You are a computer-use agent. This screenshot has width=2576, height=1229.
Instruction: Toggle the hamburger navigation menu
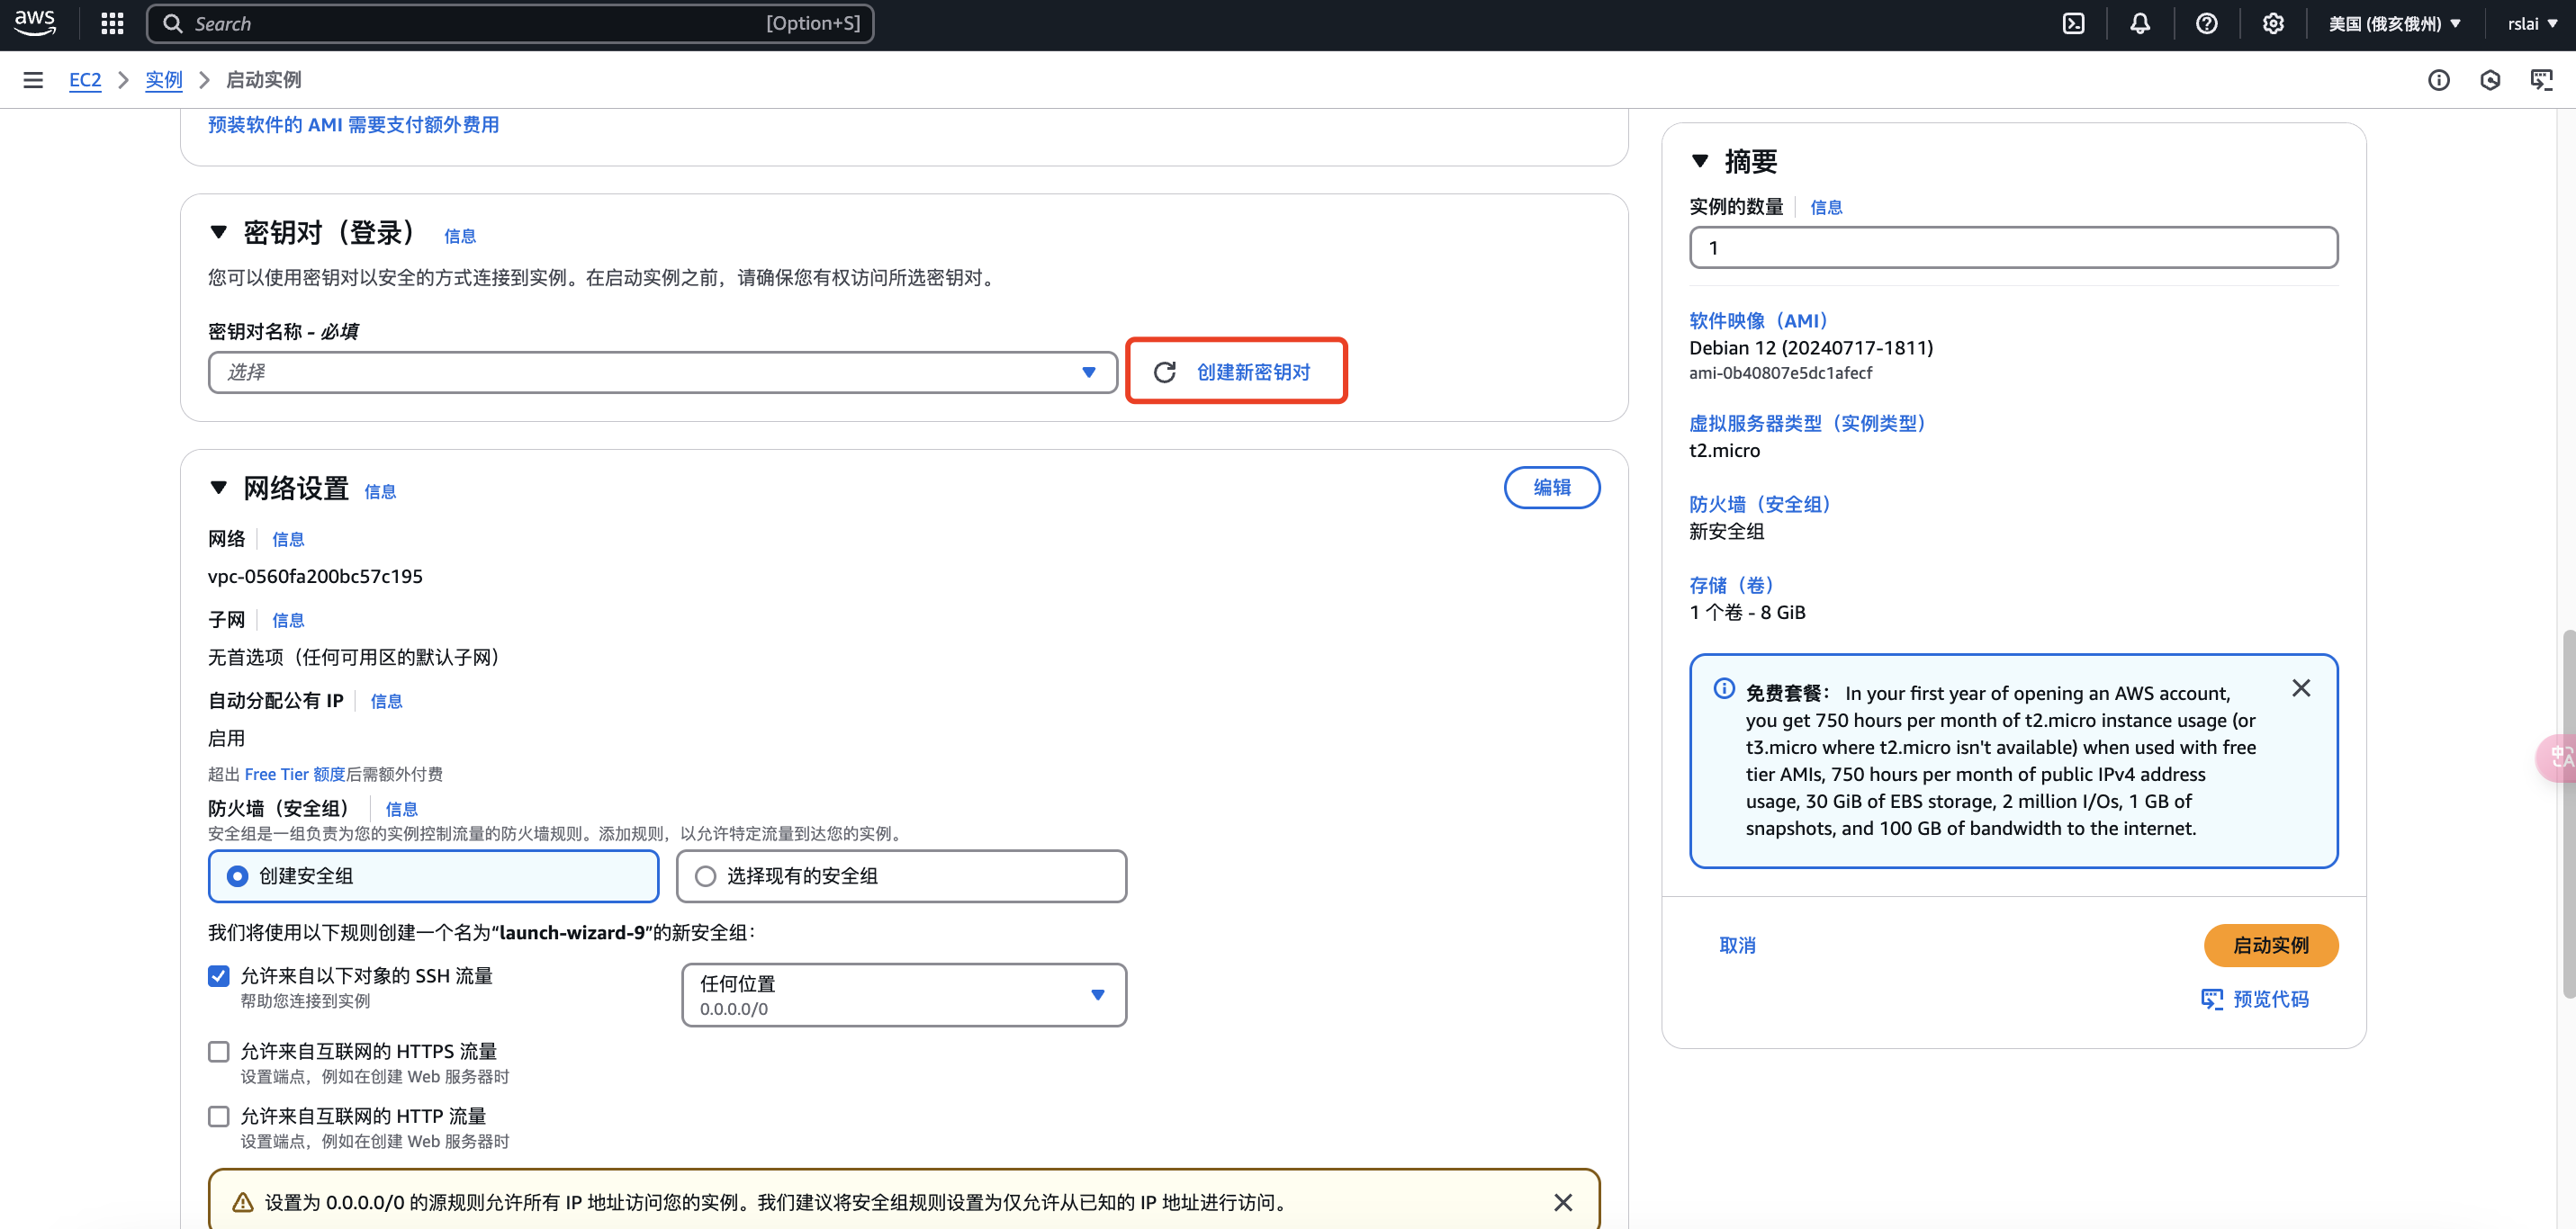pos(33,80)
